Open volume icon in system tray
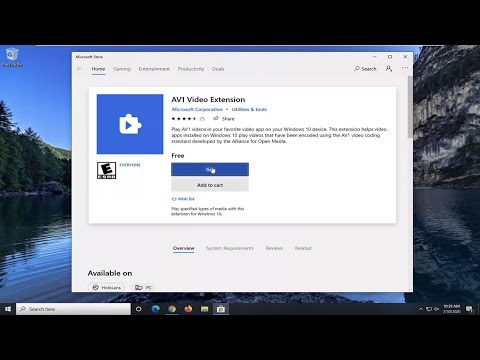This screenshot has height=360, width=480. (436, 309)
